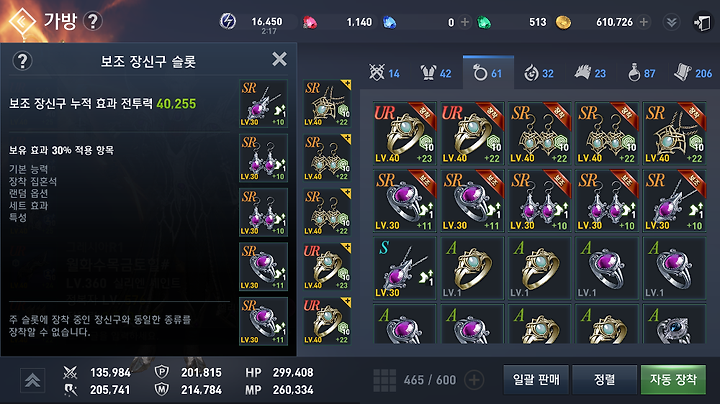Viewport: 720px width, 404px height.
Task: Select the first UR ring LV.40 +23 in inventory
Action: pyautogui.click(x=405, y=133)
